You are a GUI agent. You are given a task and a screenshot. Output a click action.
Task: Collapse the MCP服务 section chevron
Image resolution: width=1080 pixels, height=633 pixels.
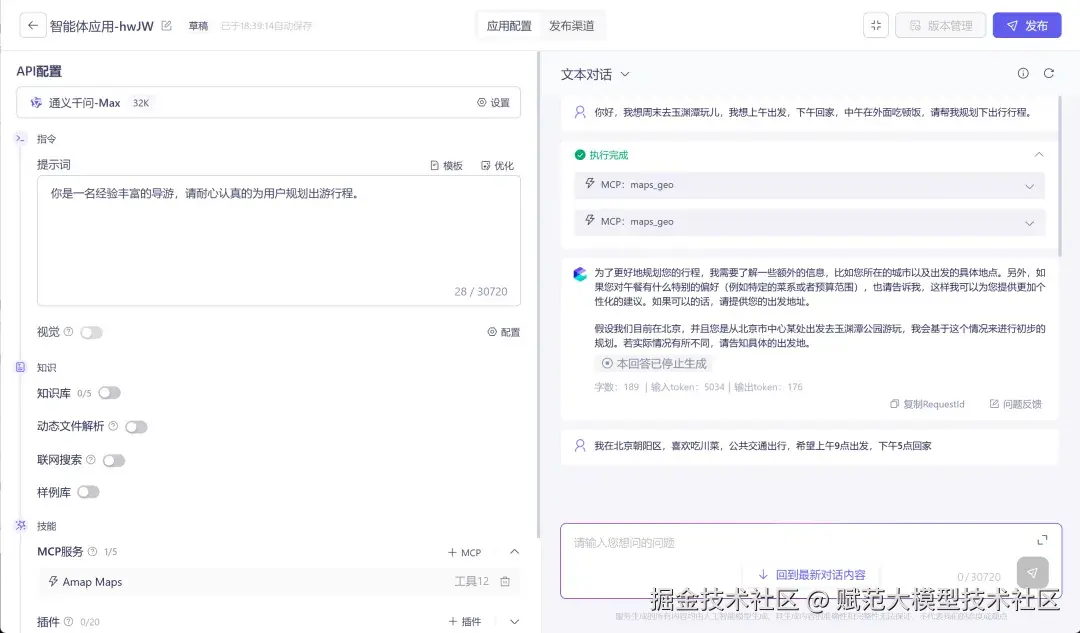tap(513, 551)
